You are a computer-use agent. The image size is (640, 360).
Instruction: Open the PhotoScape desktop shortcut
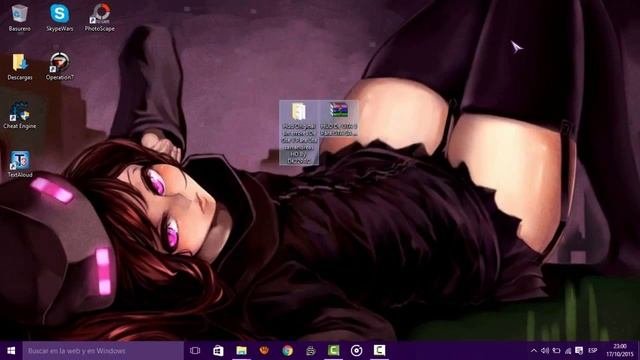[x=100, y=18]
